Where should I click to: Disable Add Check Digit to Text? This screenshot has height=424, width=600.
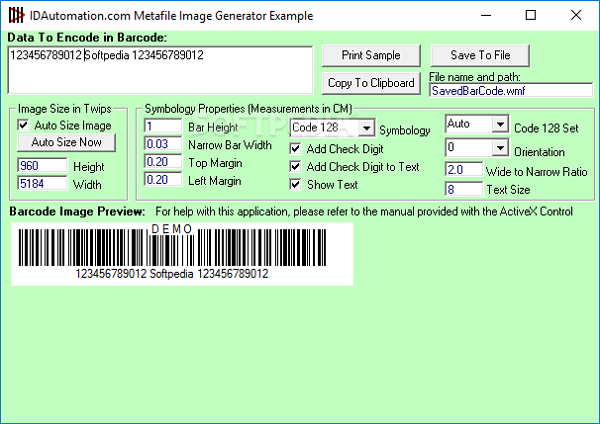pyautogui.click(x=296, y=166)
